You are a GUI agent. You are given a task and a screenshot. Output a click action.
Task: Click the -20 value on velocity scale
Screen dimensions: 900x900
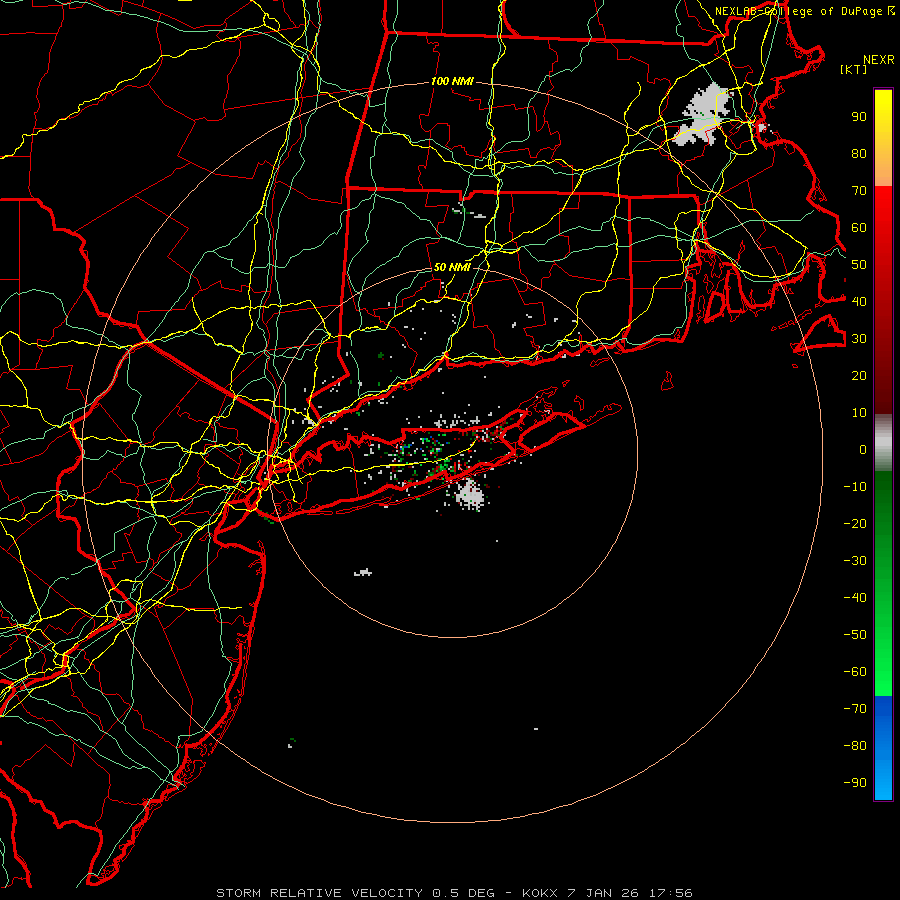(855, 523)
